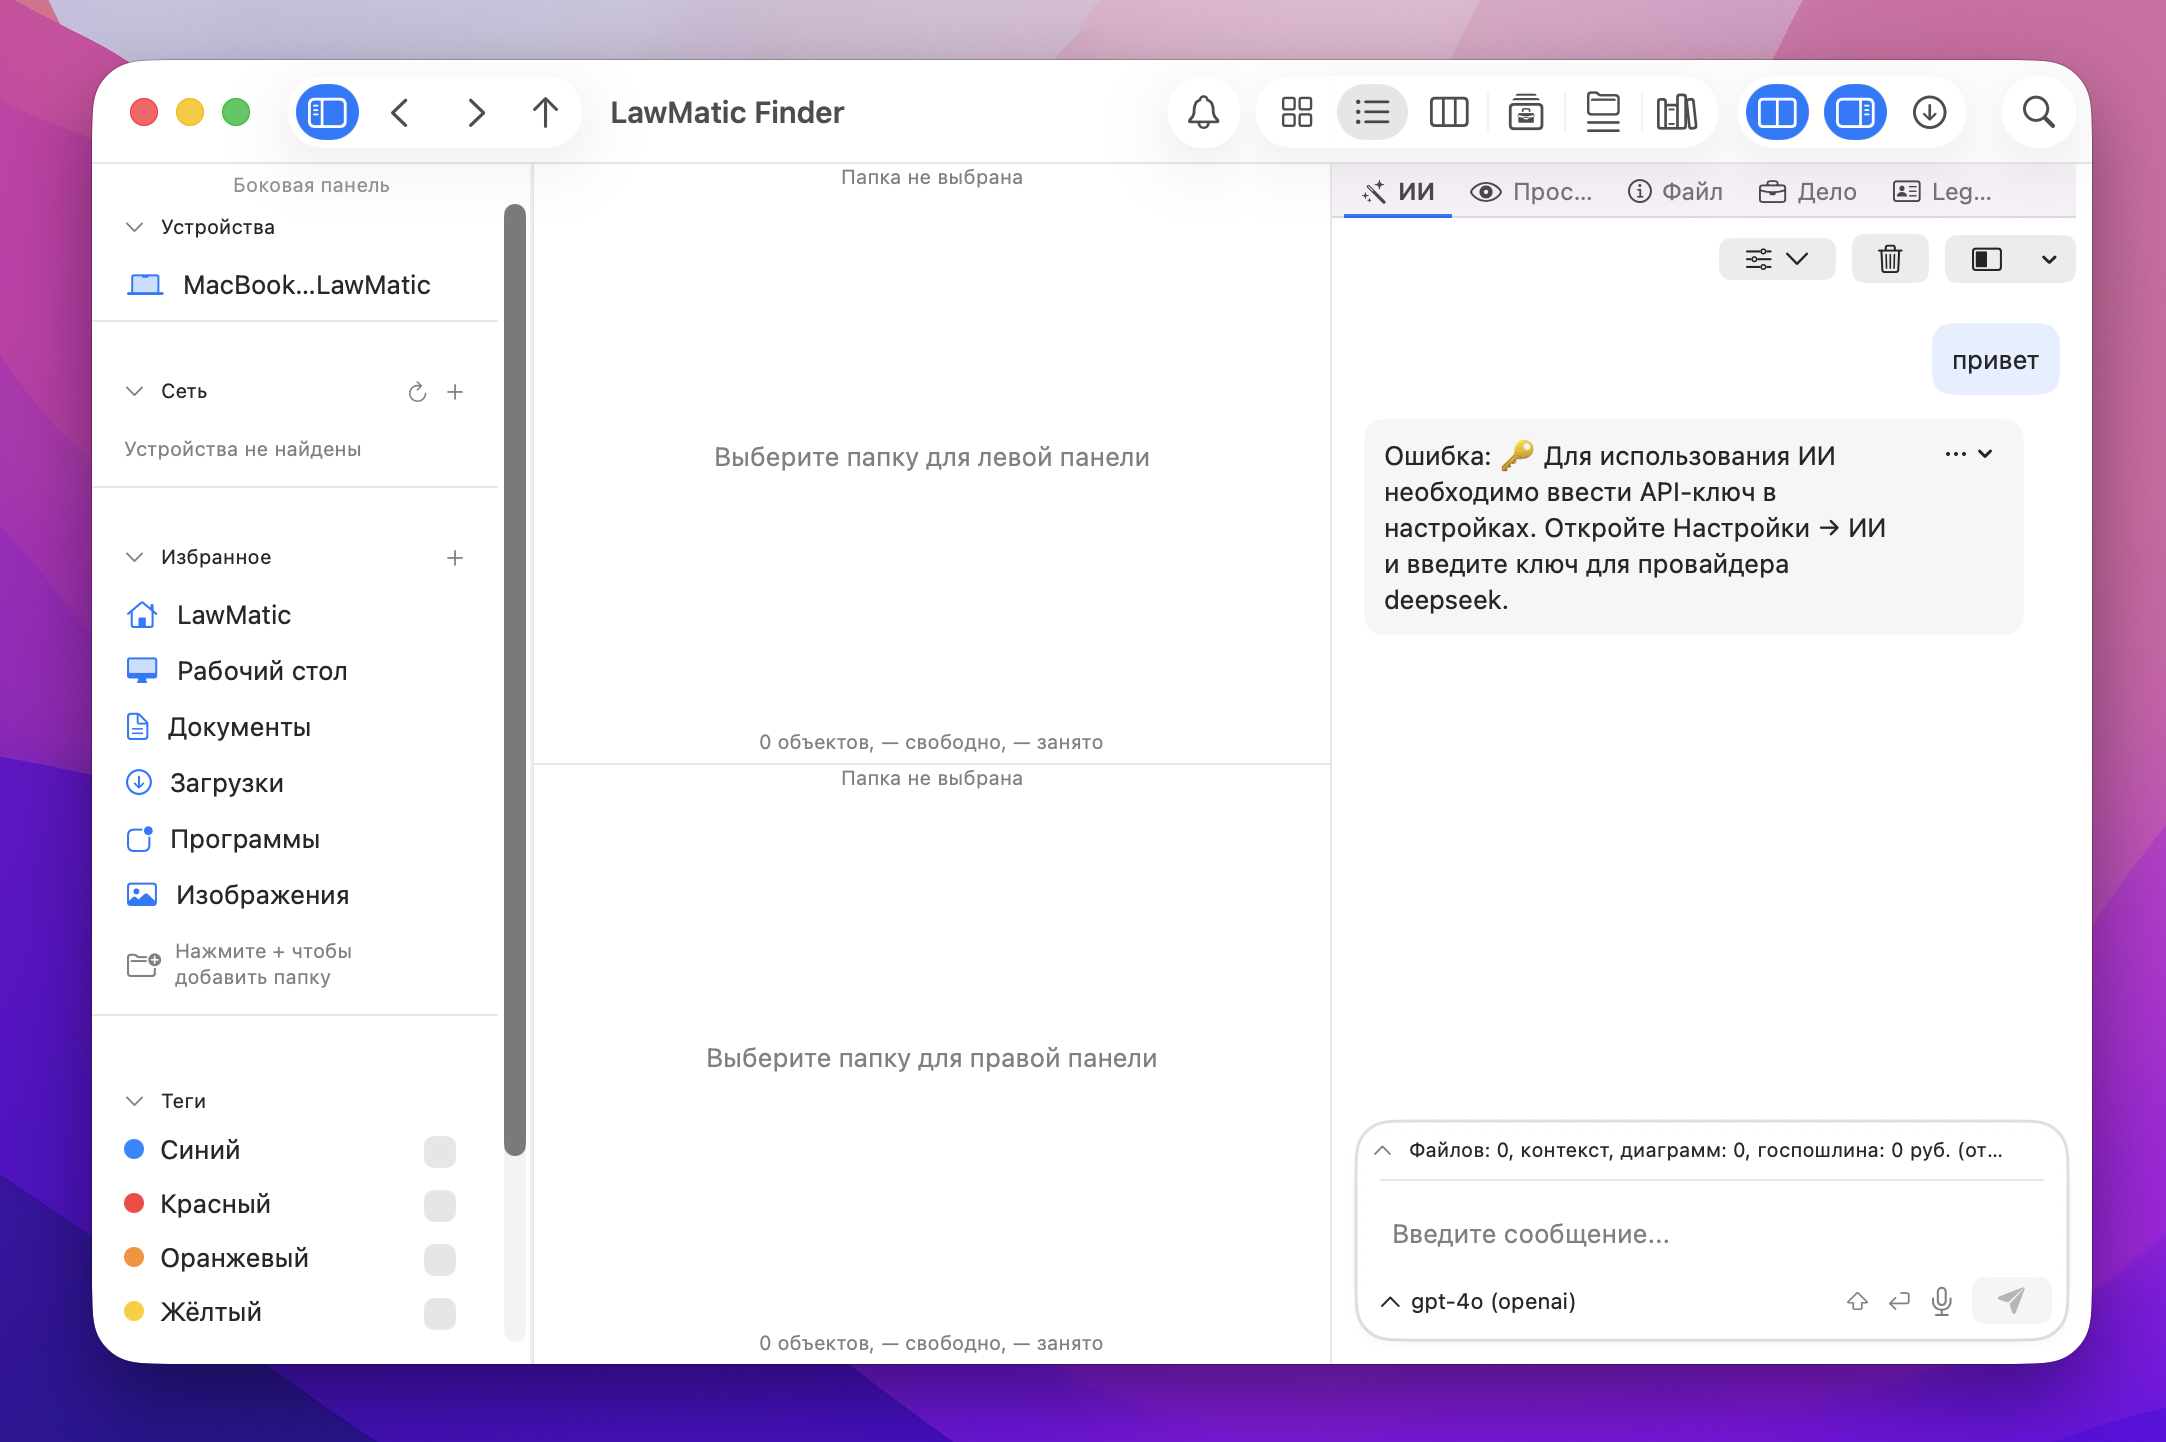Select the columns view icon
2166x1442 pixels.
(x=1449, y=112)
